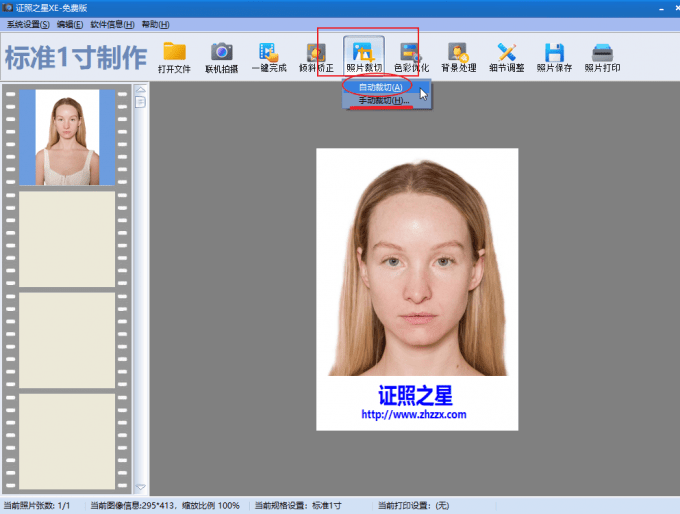
Task: Open the 色彩优化 color optimization tool
Action: click(x=412, y=56)
